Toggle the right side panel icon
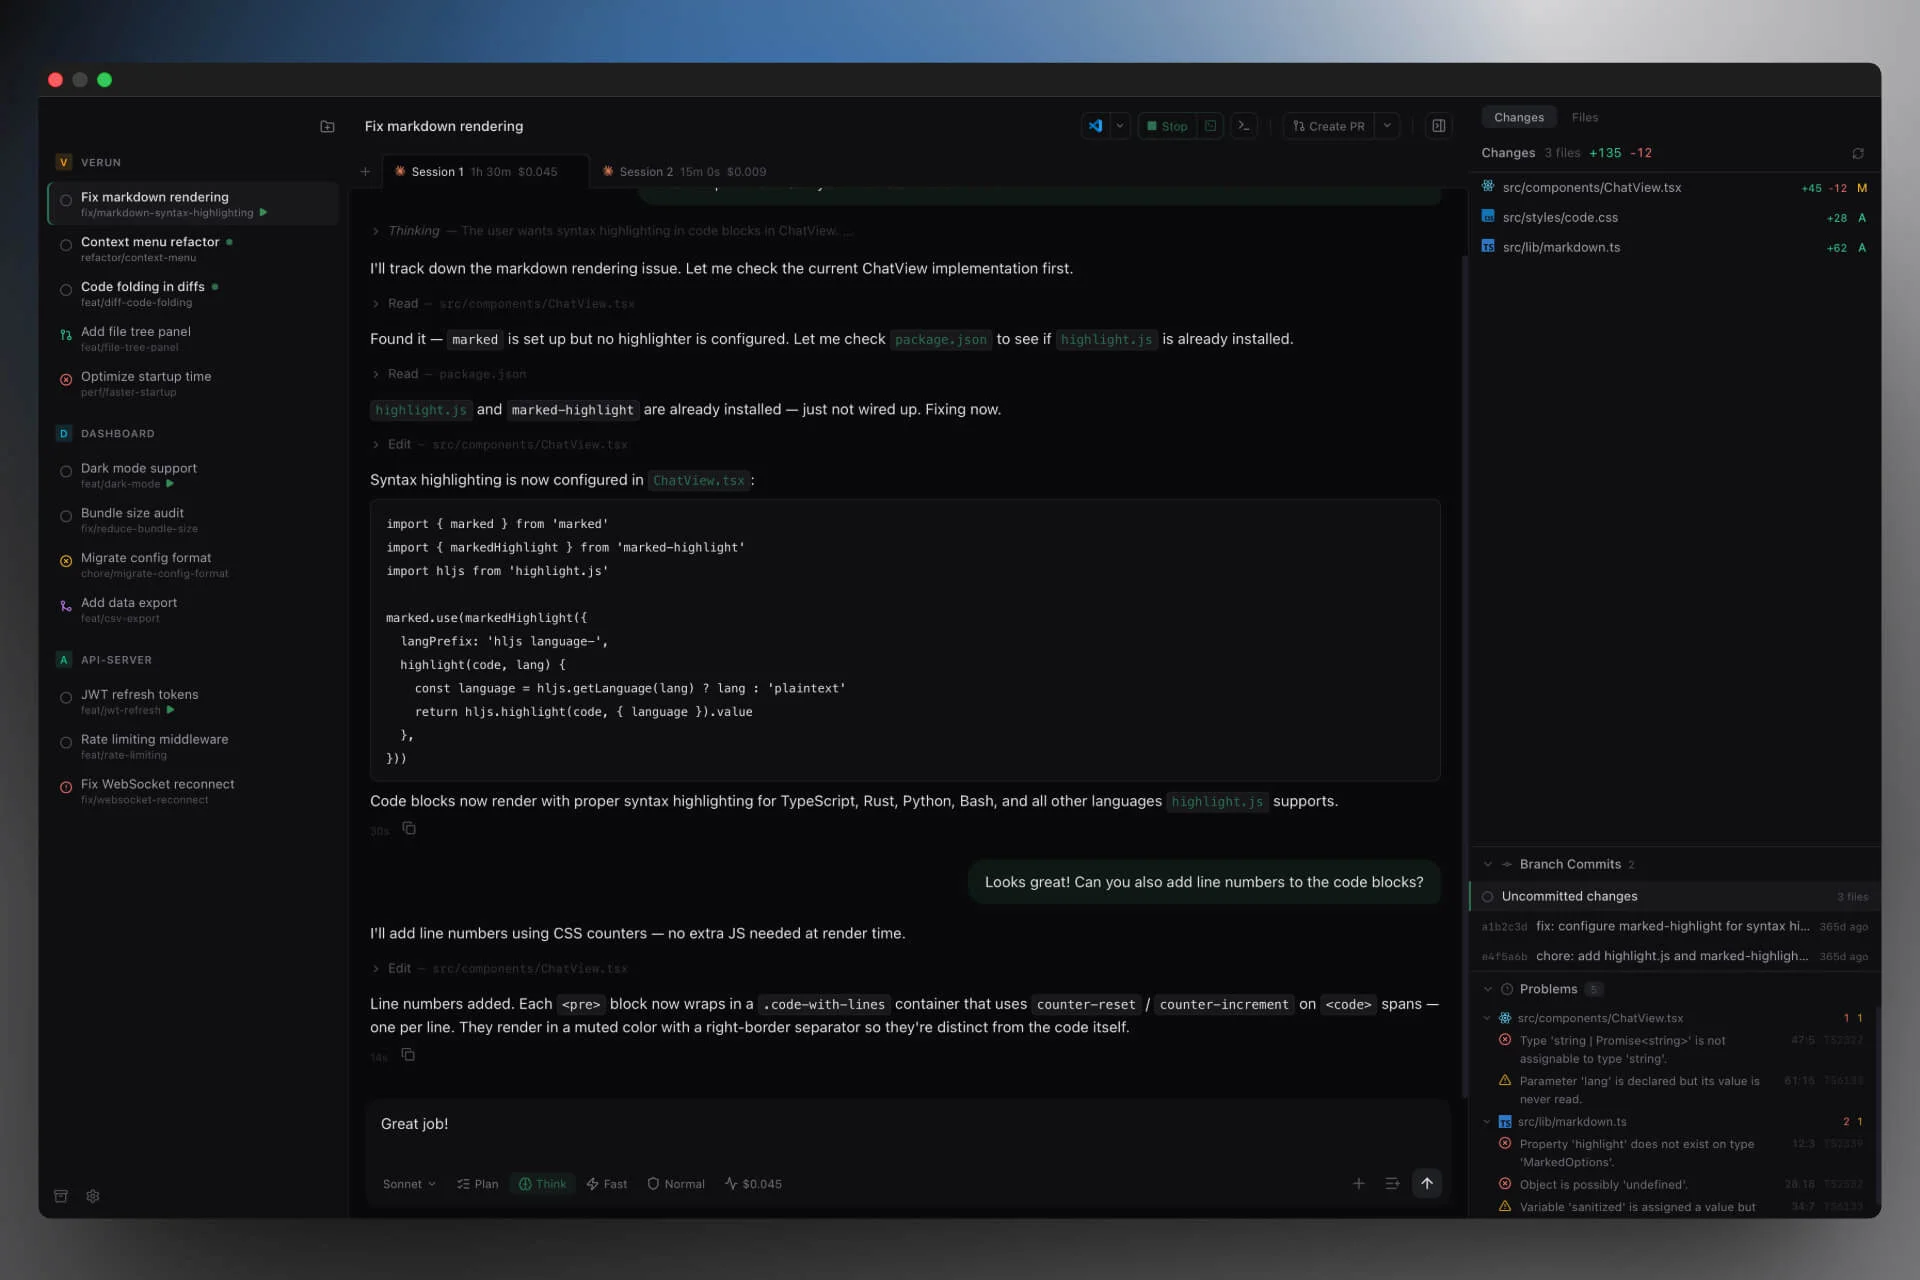1920x1280 pixels. pos(1439,125)
